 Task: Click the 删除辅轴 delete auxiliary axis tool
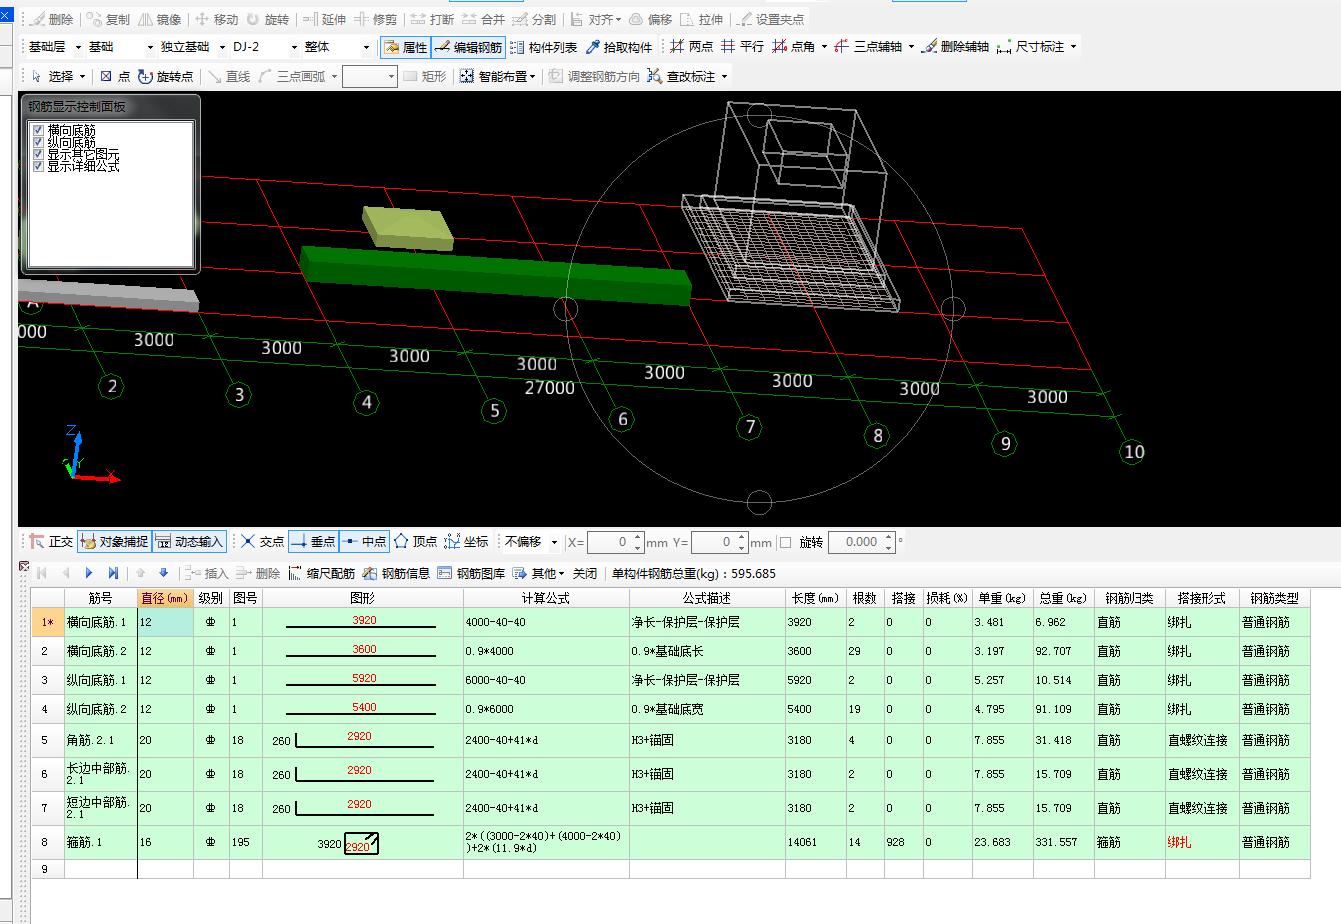coord(955,47)
